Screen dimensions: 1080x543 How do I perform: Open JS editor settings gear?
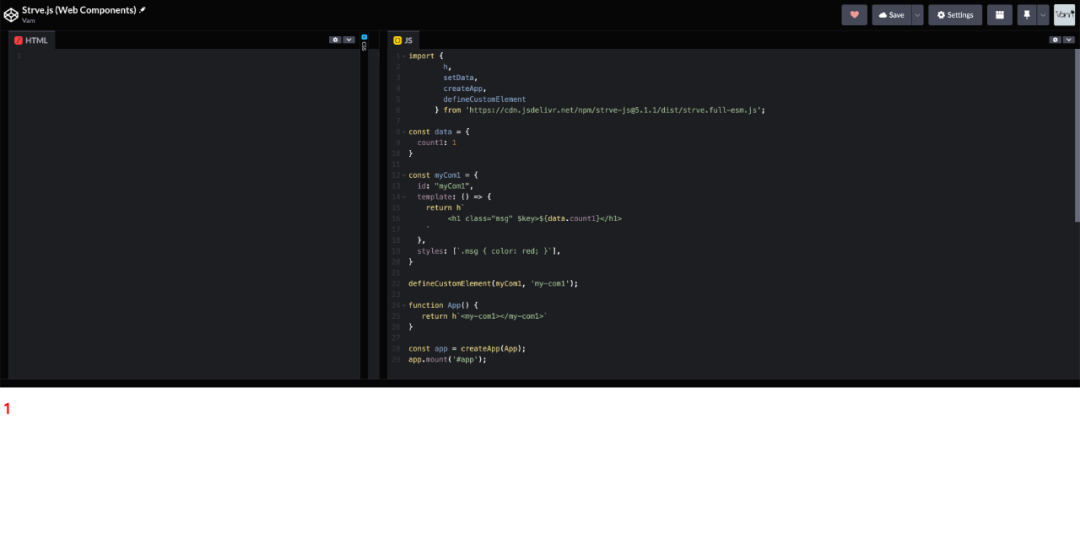1055,40
